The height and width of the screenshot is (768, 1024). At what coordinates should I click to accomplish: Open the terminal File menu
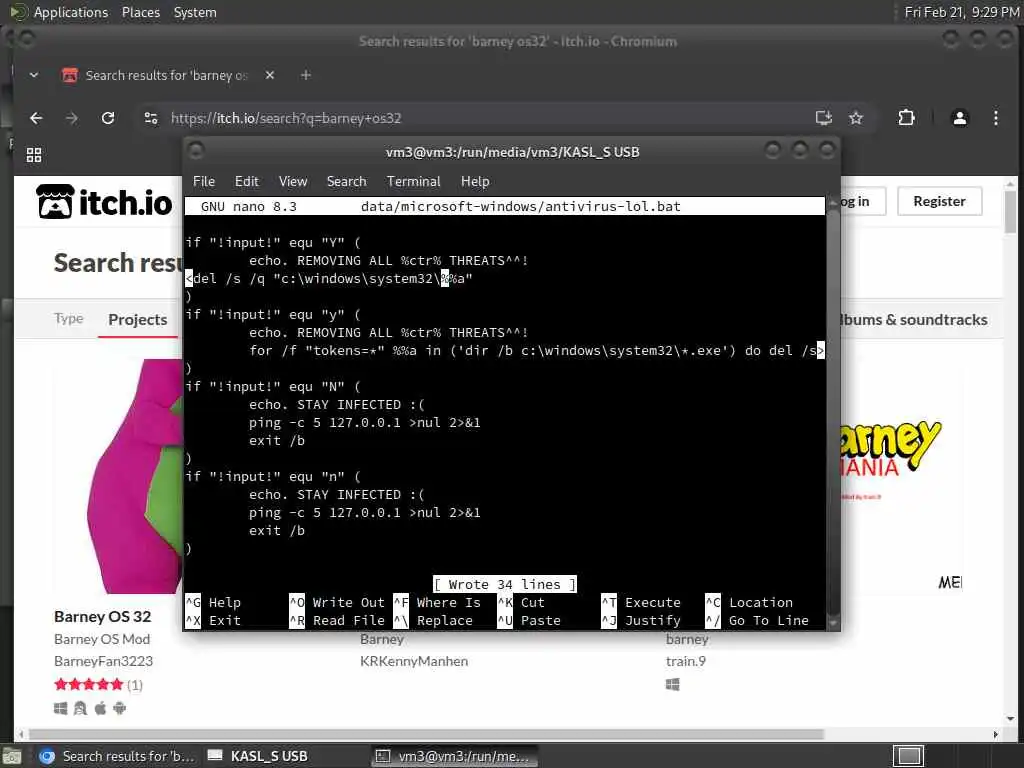click(x=204, y=182)
